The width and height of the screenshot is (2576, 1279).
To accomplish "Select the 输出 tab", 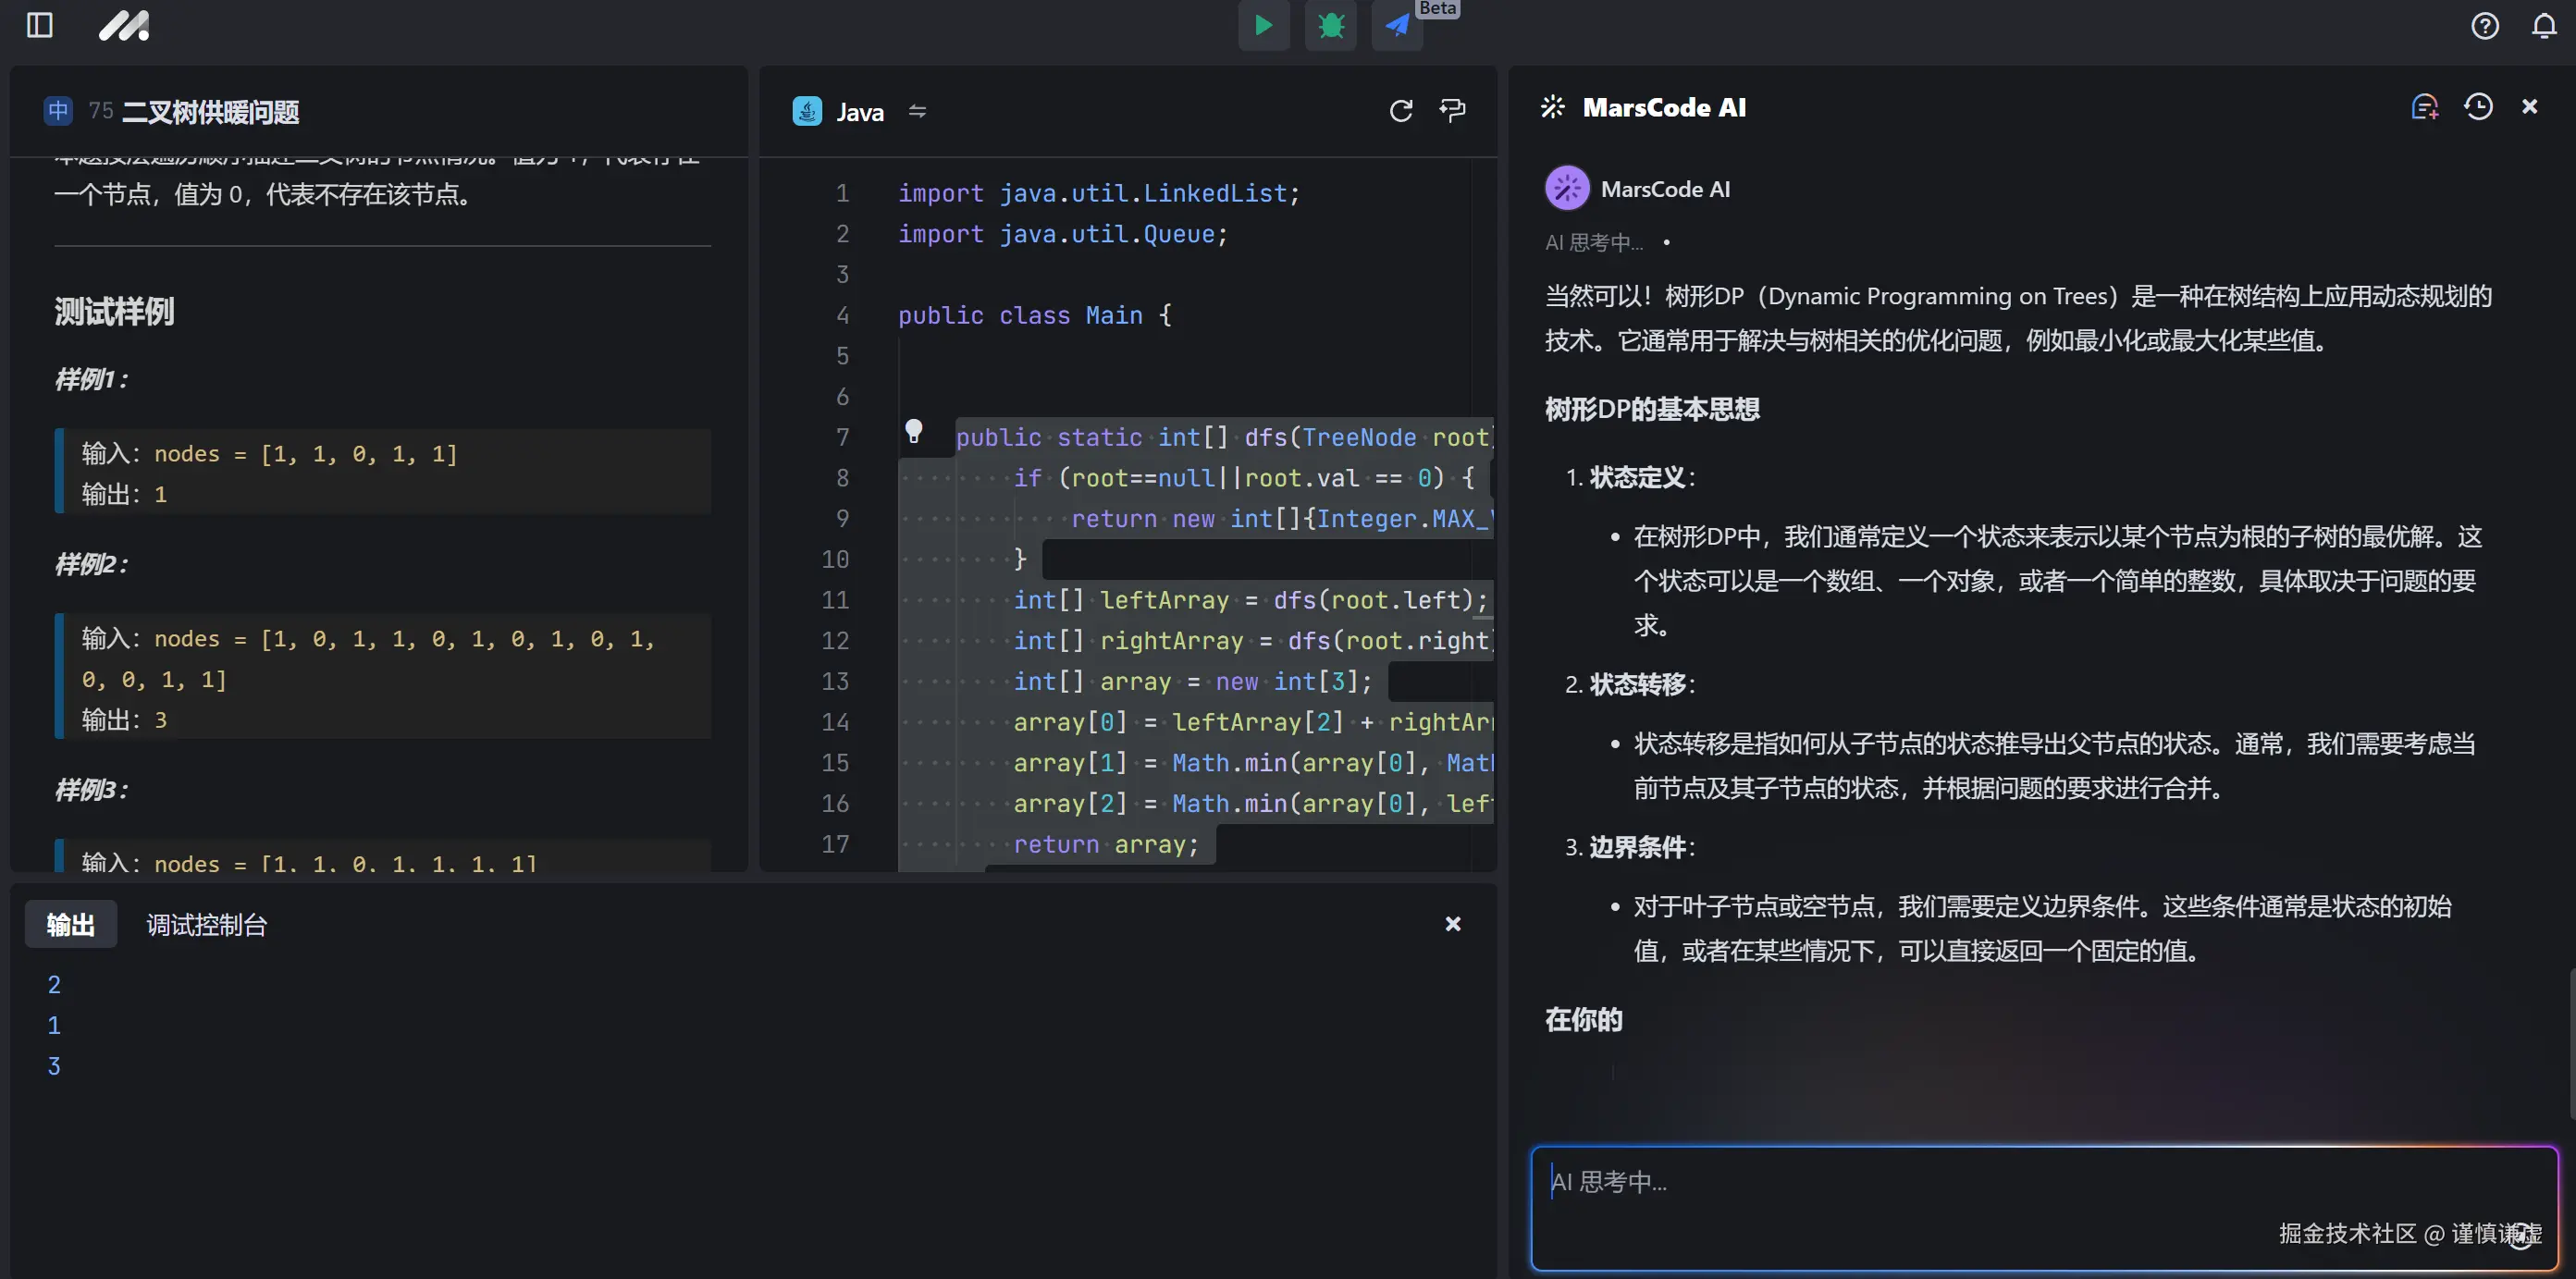I will coord(70,925).
